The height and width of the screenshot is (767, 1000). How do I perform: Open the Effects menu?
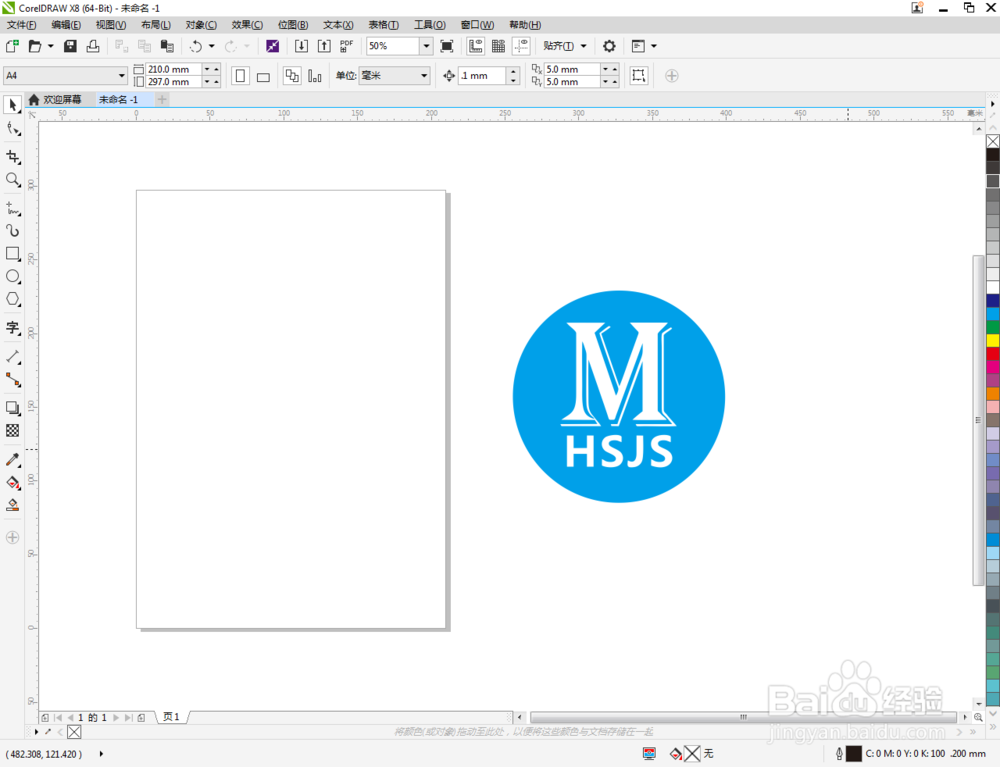[x=247, y=25]
